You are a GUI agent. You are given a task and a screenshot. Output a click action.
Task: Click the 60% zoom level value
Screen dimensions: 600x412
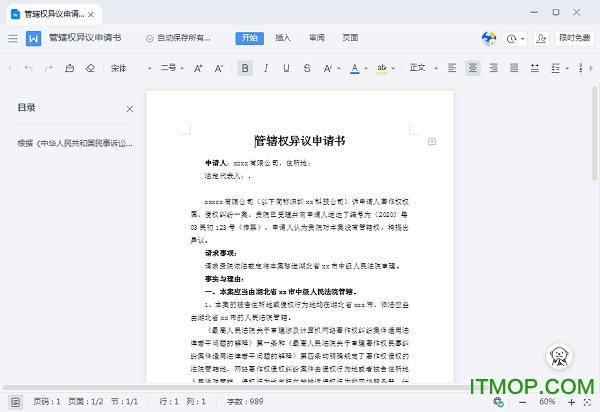(547, 402)
